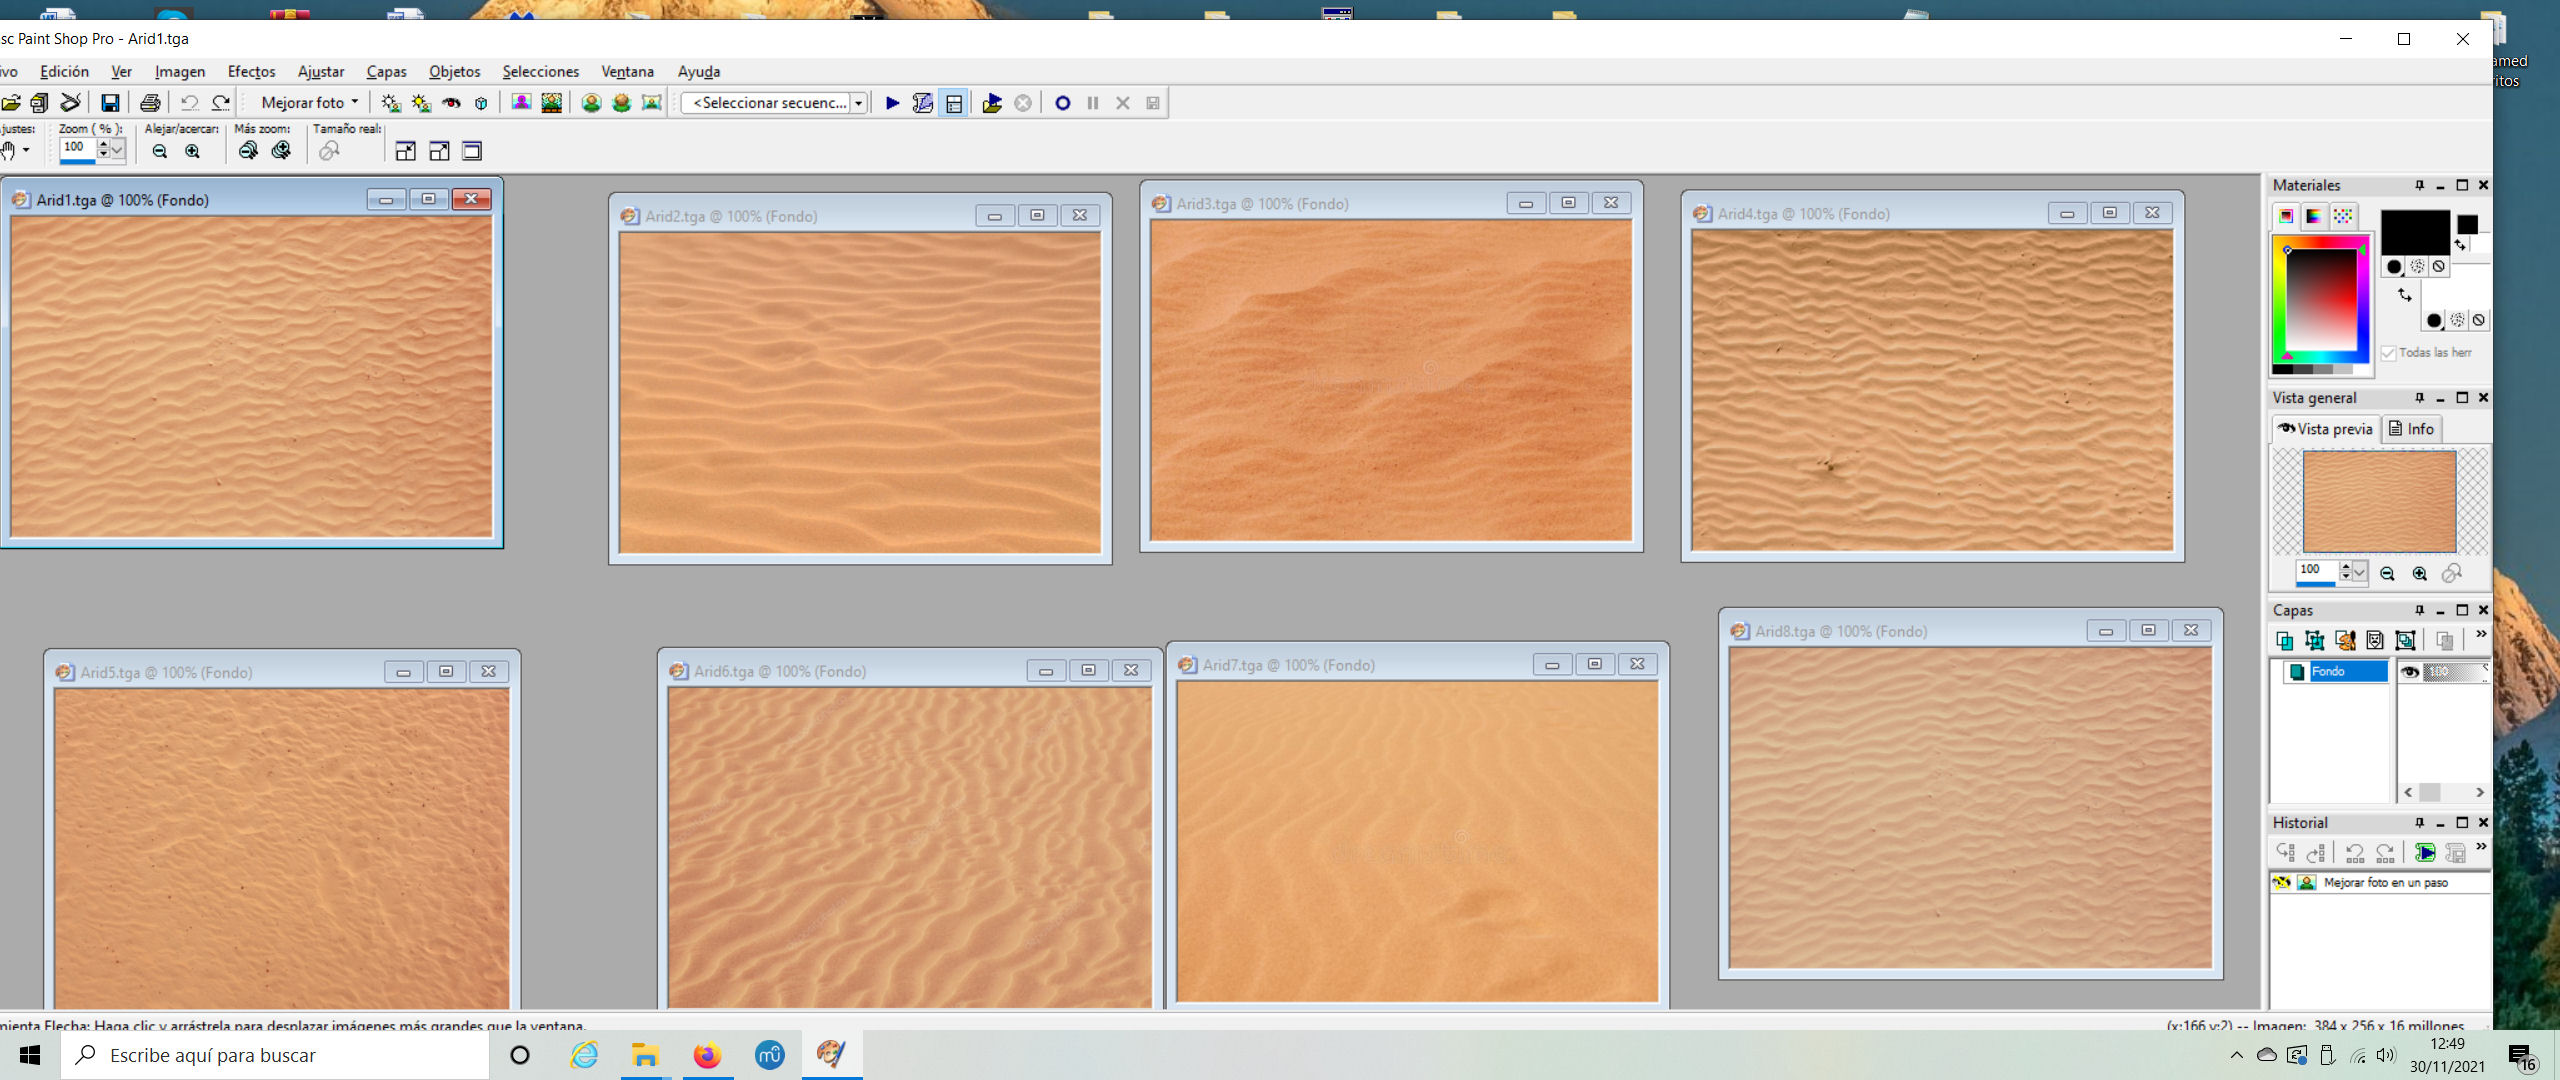
Task: Click the Print icon in toolbar
Action: [150, 103]
